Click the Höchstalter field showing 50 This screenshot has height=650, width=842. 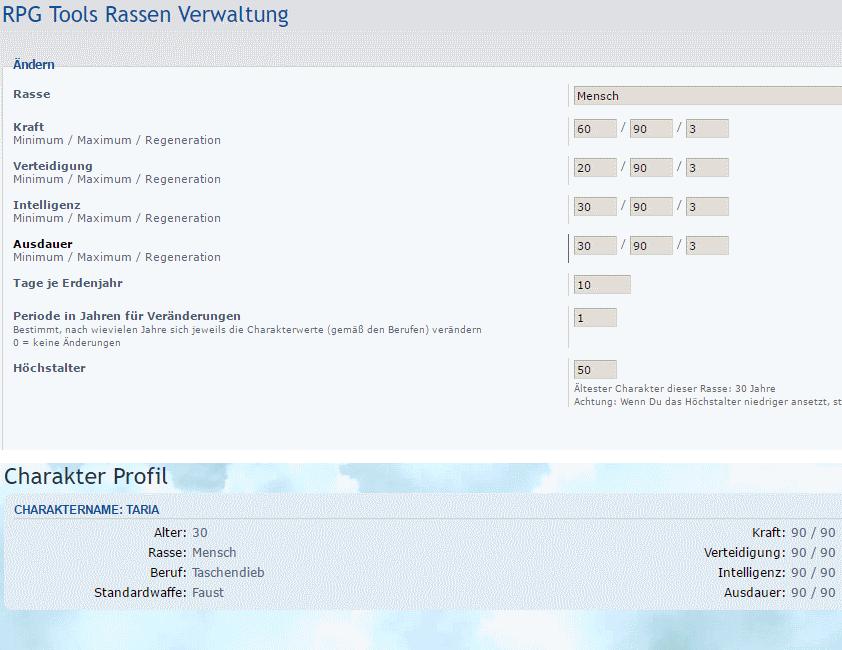click(x=594, y=369)
